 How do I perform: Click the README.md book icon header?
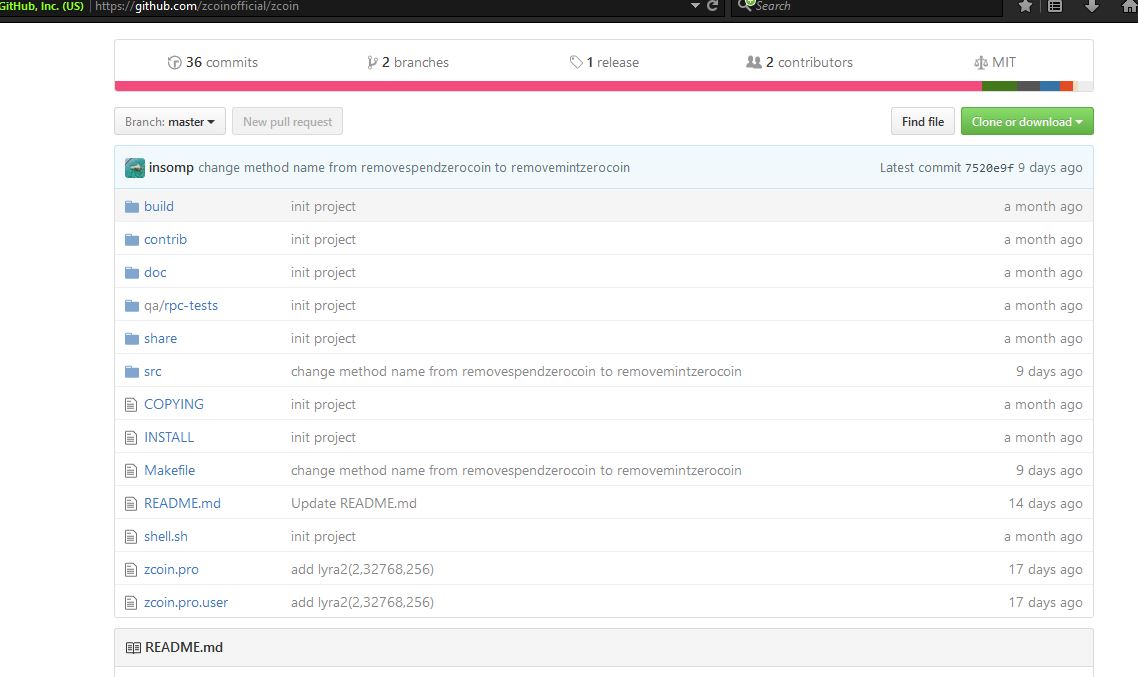(134, 647)
